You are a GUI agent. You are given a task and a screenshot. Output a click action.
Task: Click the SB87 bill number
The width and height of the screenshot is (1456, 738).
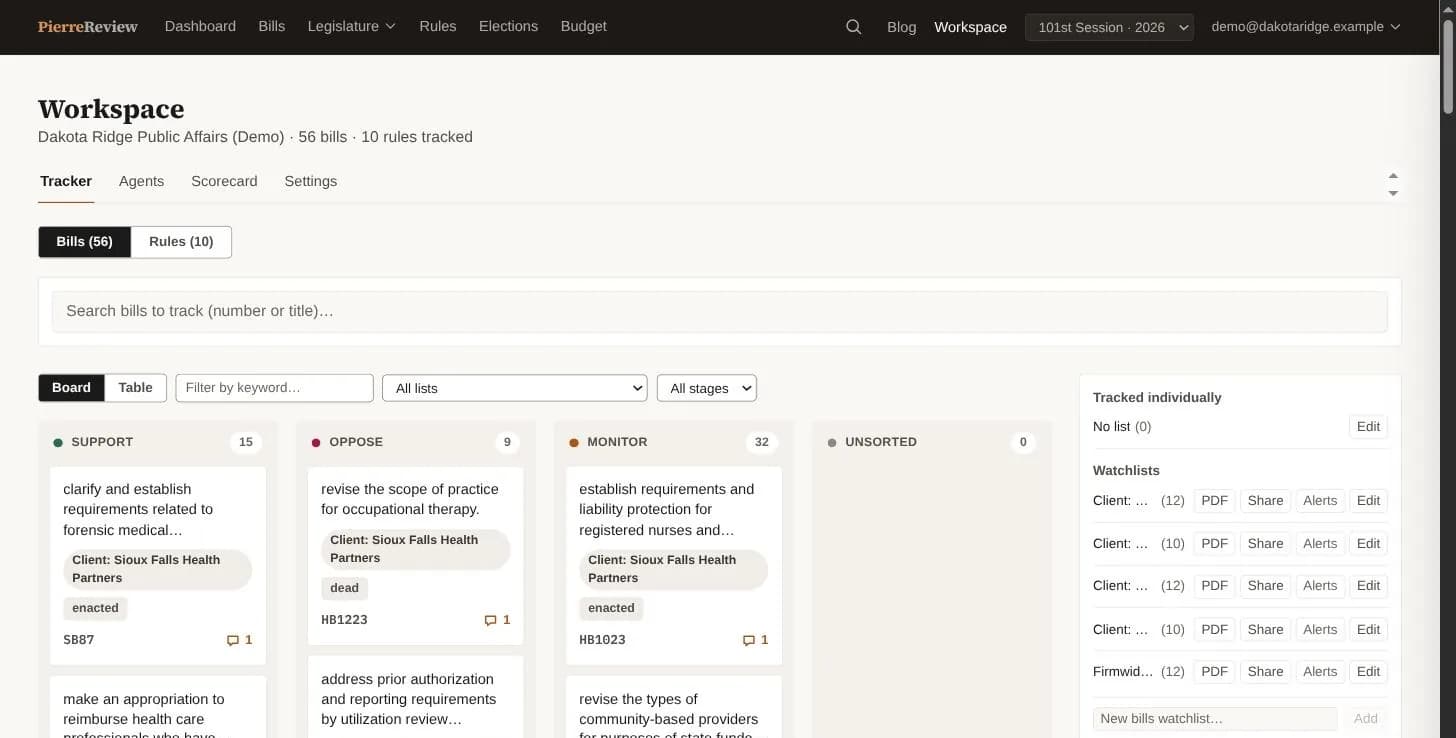[79, 640]
